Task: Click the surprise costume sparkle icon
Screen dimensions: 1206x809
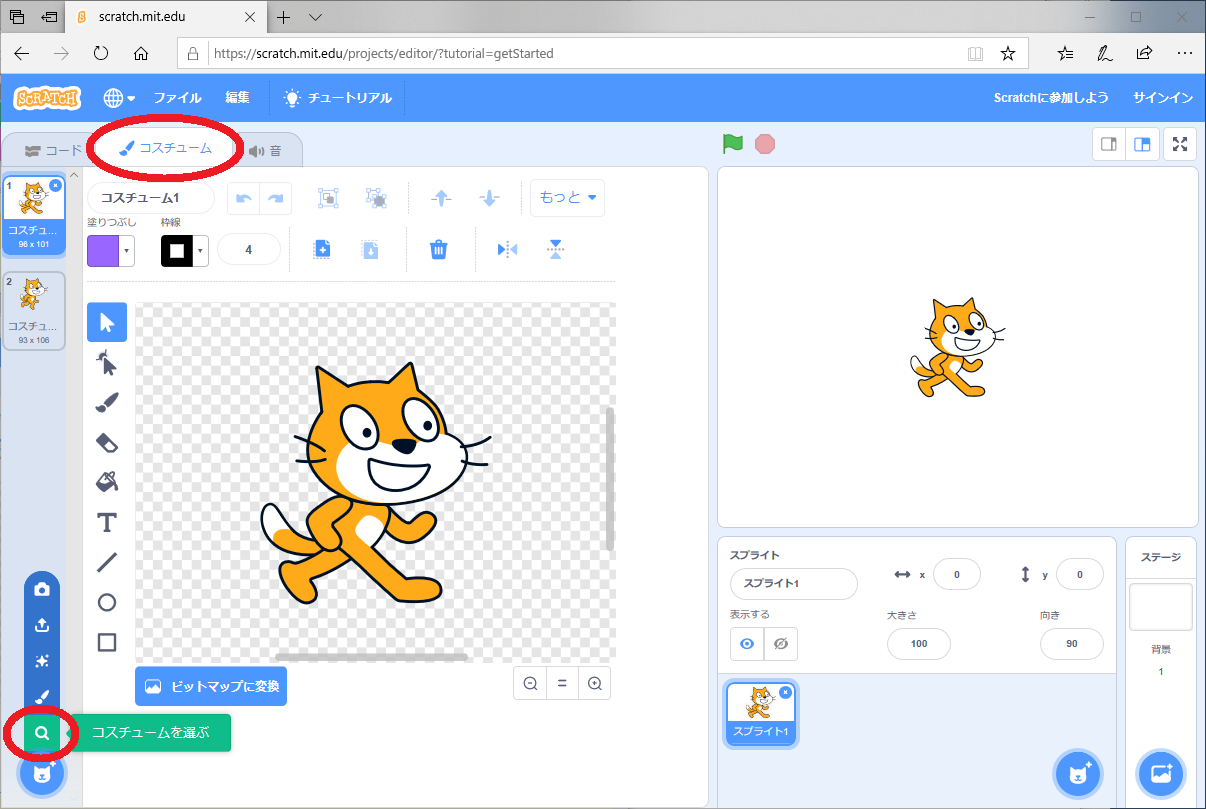Action: pyautogui.click(x=42, y=661)
